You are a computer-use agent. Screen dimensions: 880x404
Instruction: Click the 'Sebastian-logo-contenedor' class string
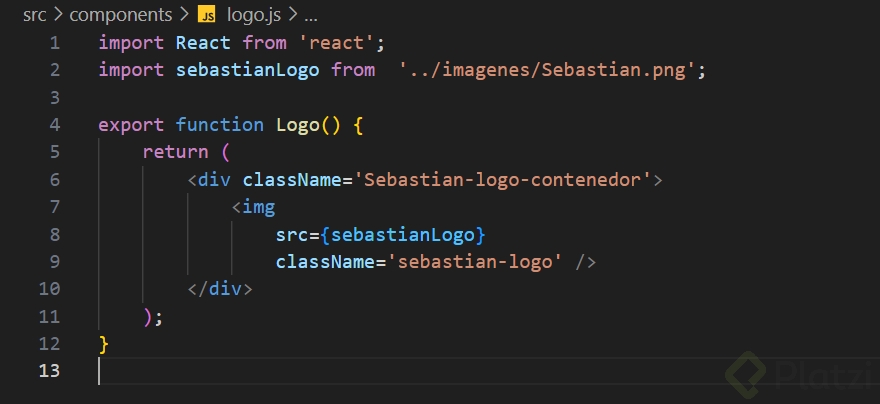[x=502, y=180]
